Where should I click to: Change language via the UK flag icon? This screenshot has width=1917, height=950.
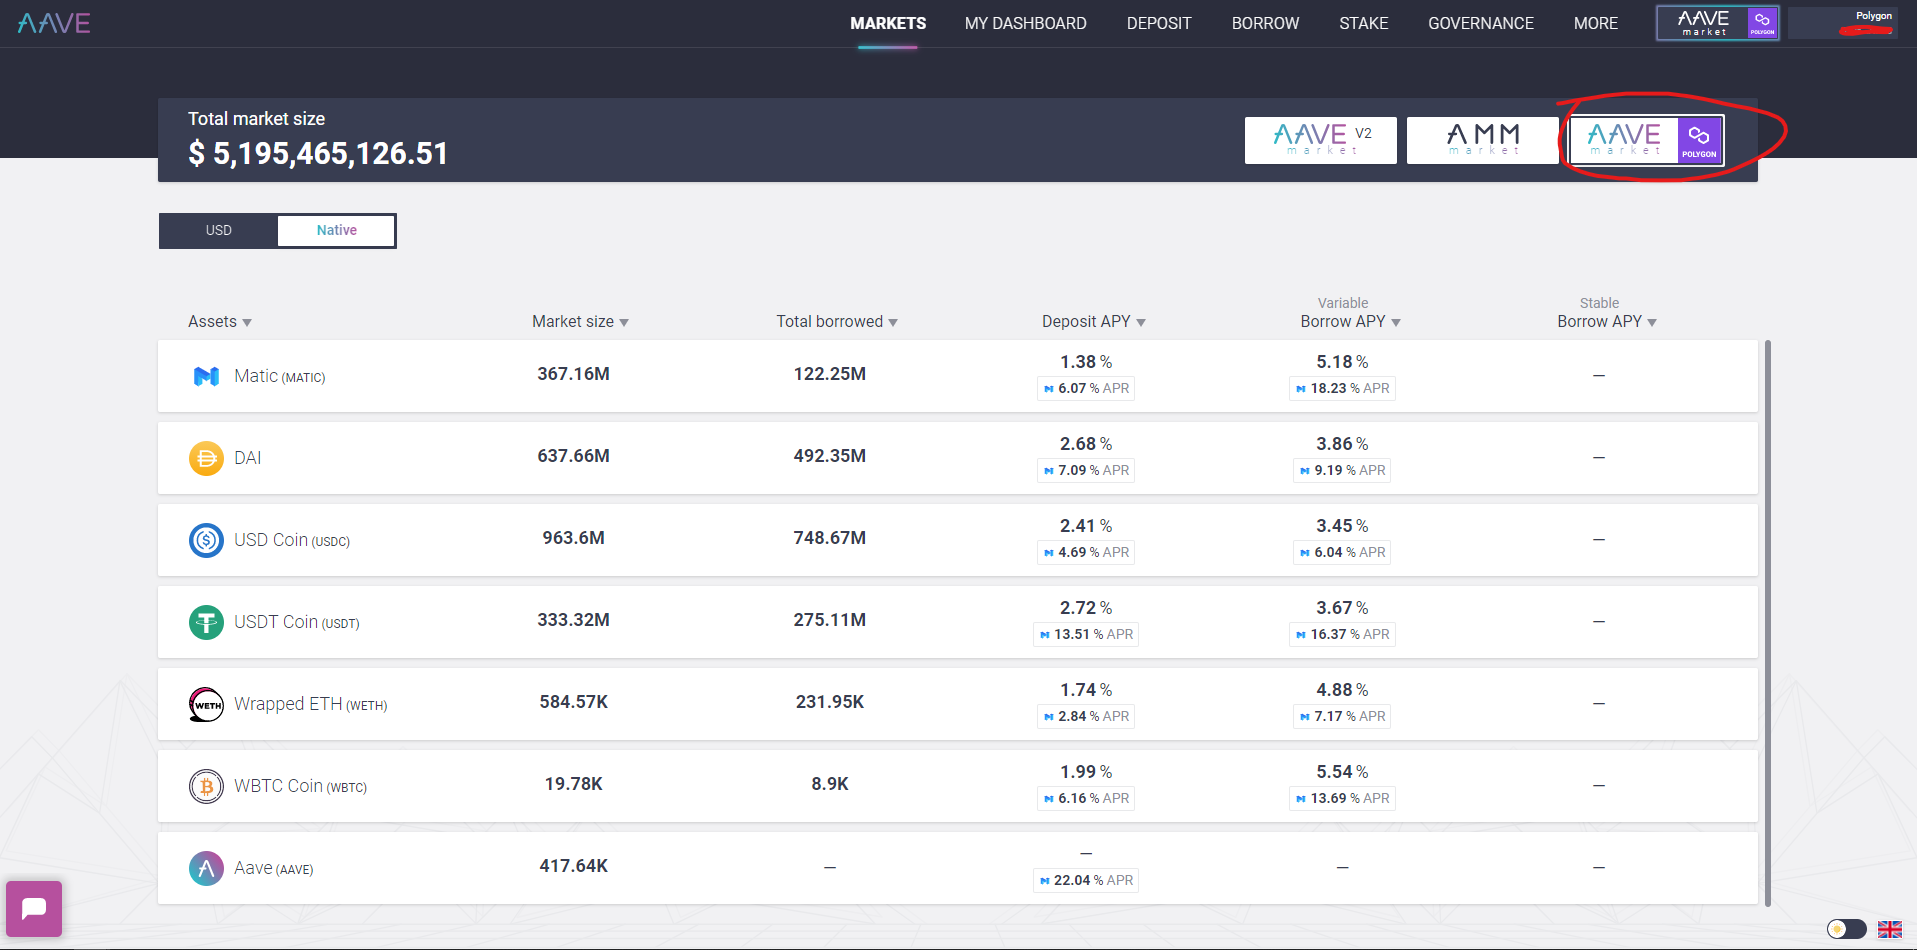[x=1889, y=929]
